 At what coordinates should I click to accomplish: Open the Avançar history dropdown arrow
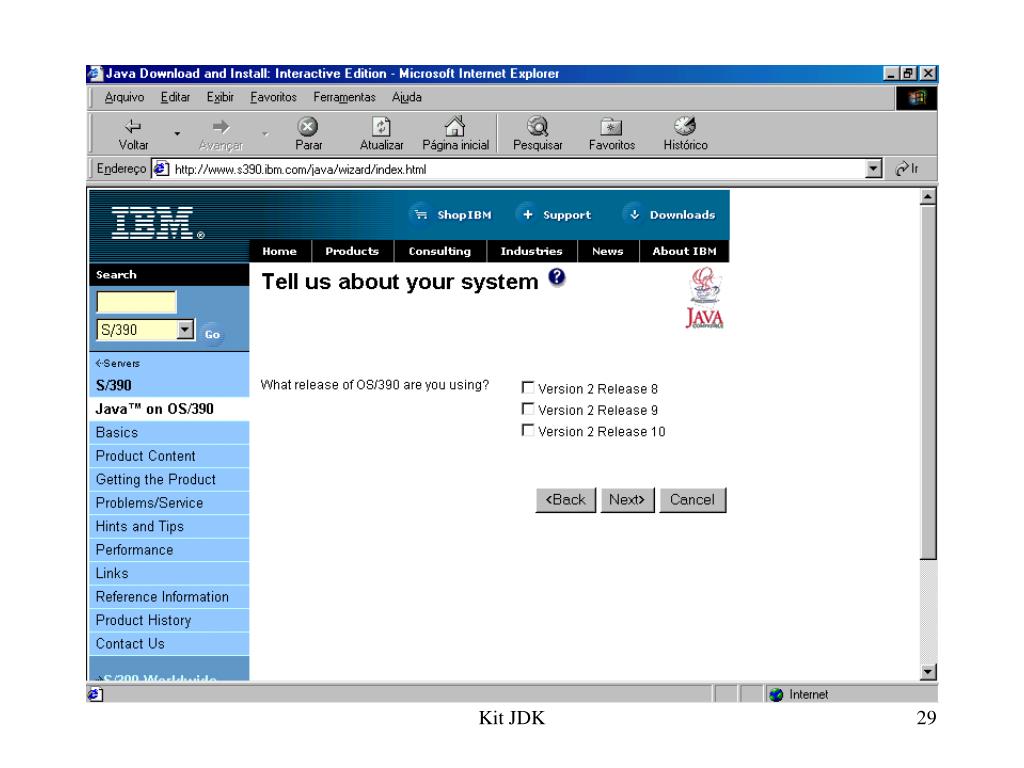click(265, 133)
